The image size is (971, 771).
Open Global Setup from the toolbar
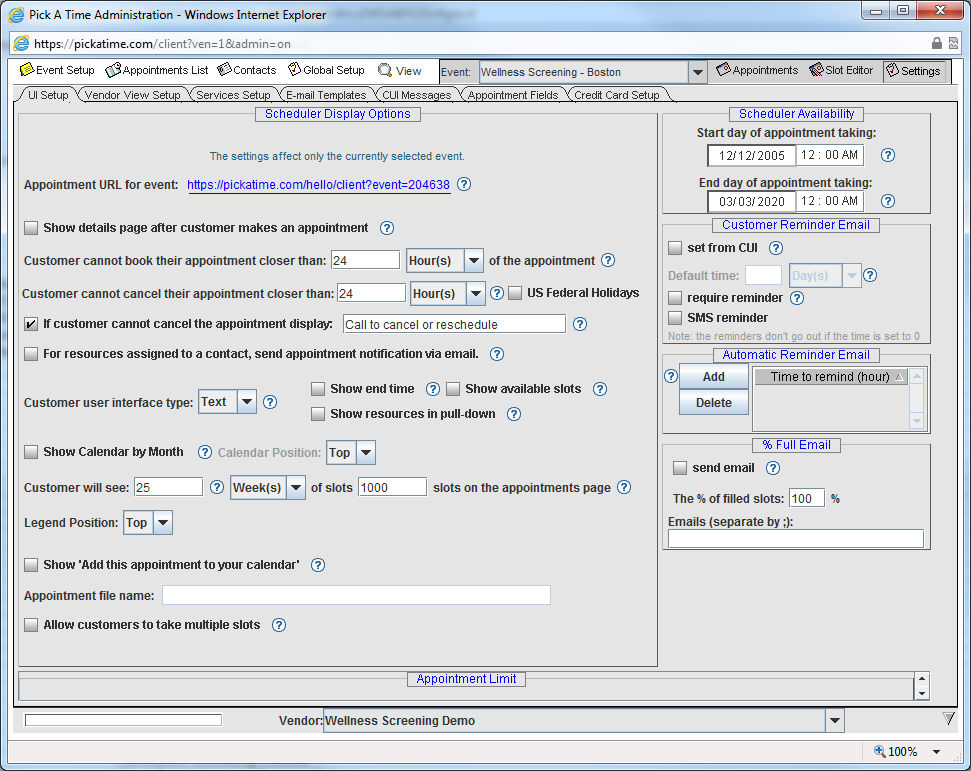click(x=326, y=70)
